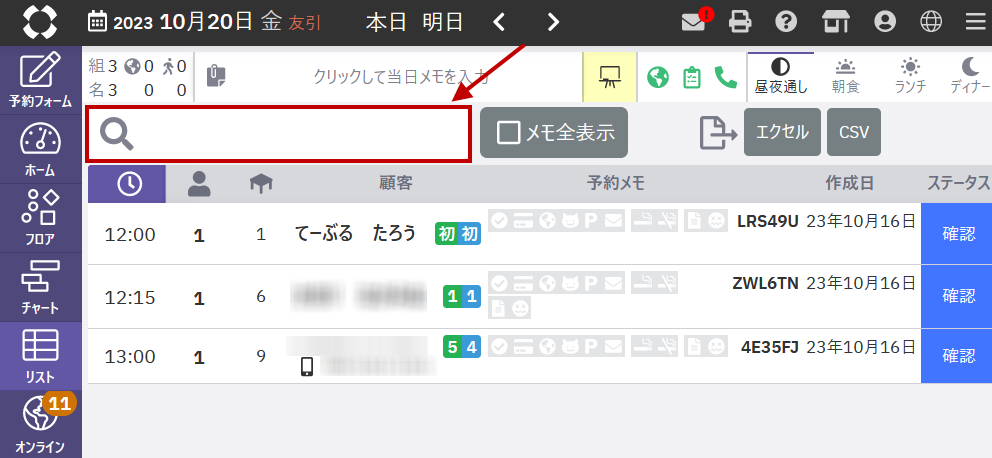
Task: Export the list with エクセル button
Action: (x=782, y=133)
